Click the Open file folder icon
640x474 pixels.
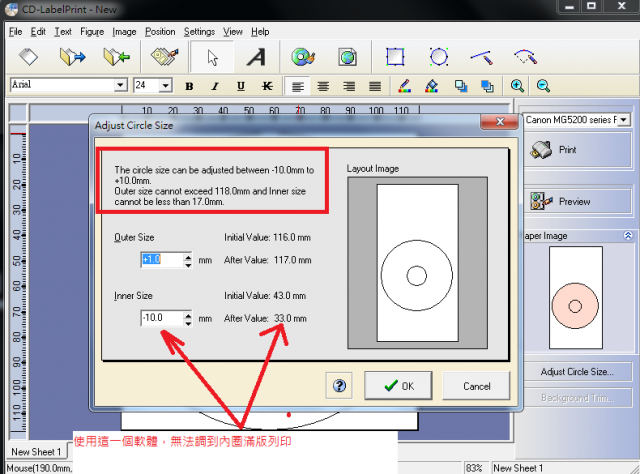(x=72, y=57)
